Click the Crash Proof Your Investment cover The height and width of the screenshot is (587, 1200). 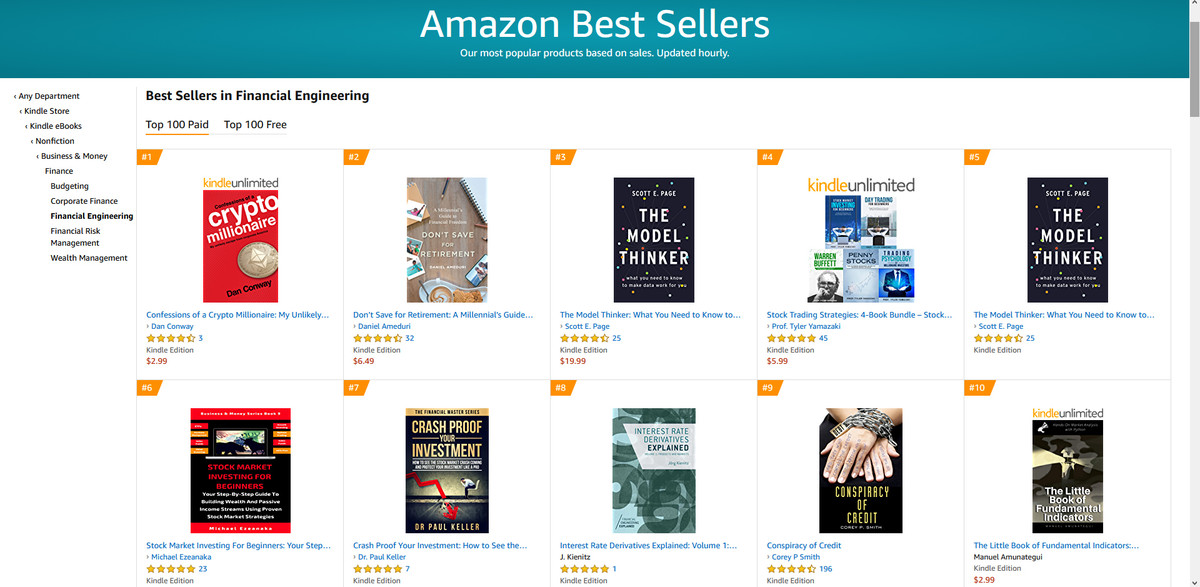pos(446,470)
